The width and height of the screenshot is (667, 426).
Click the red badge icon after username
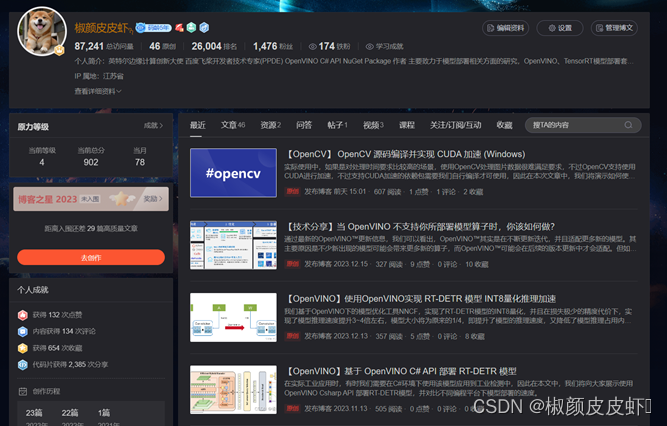pos(179,28)
